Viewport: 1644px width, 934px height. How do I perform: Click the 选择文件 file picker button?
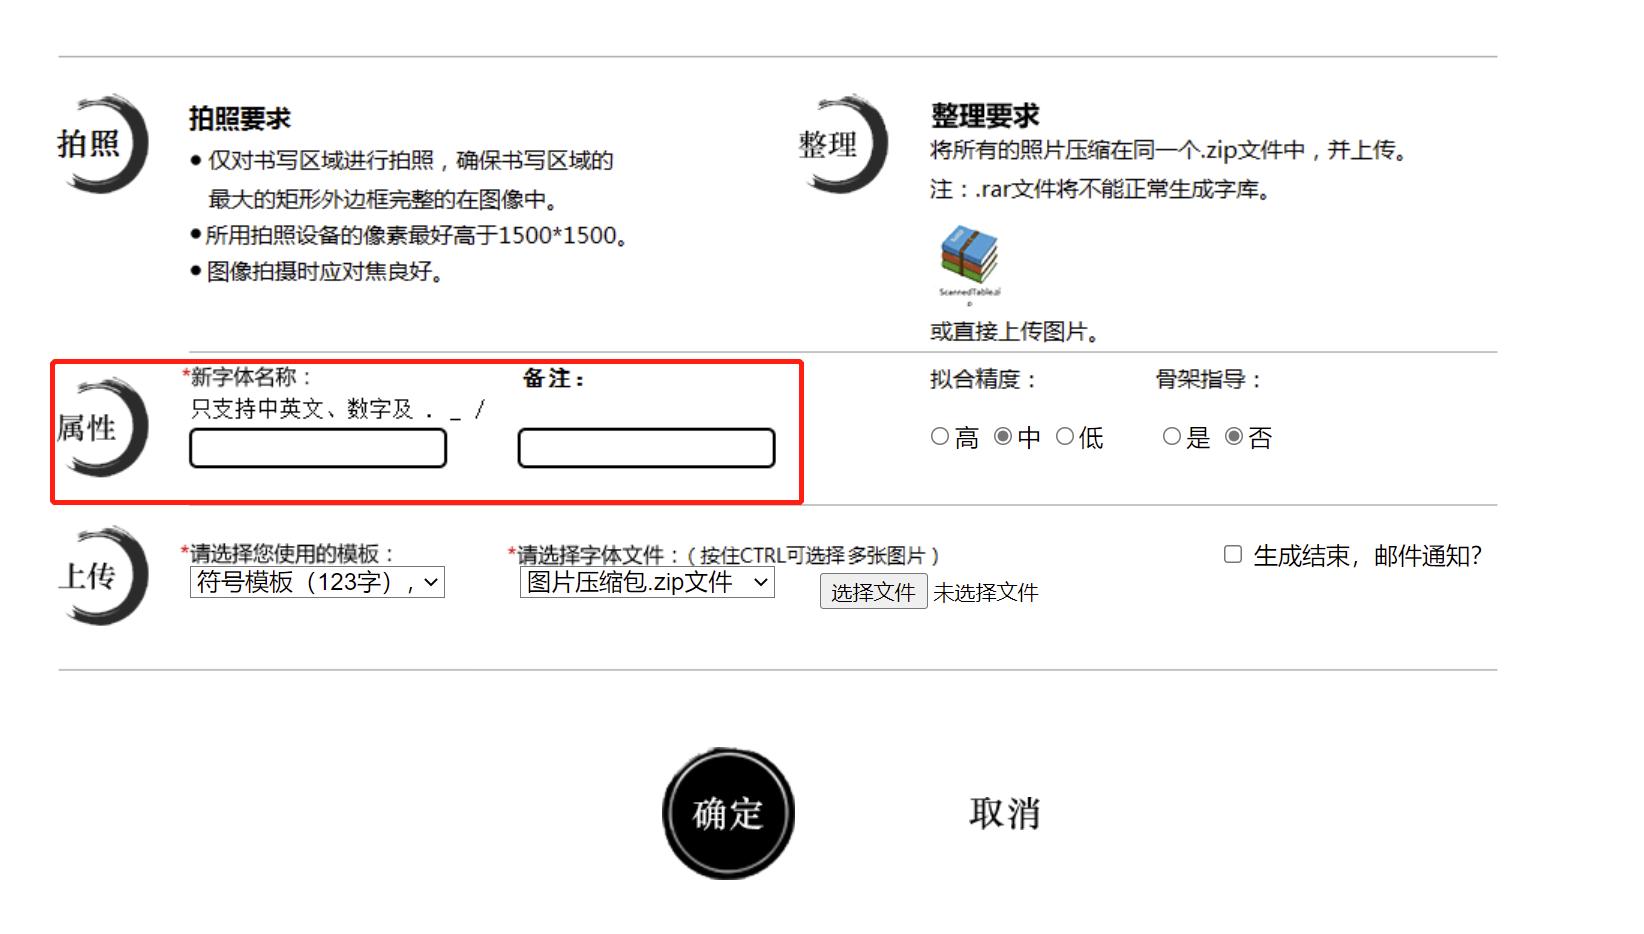(x=873, y=592)
